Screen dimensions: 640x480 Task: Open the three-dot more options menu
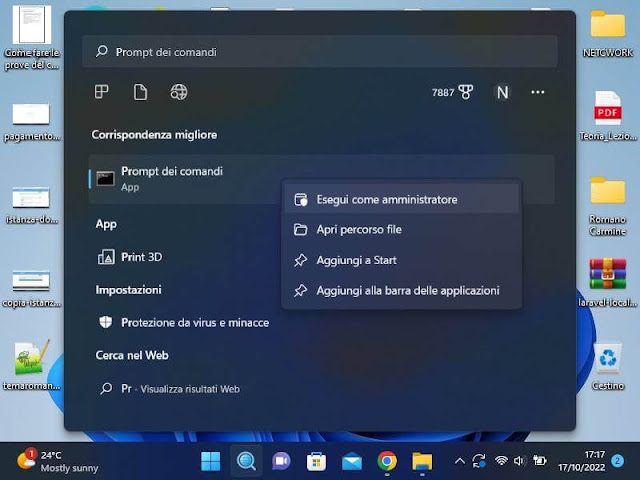pos(538,92)
